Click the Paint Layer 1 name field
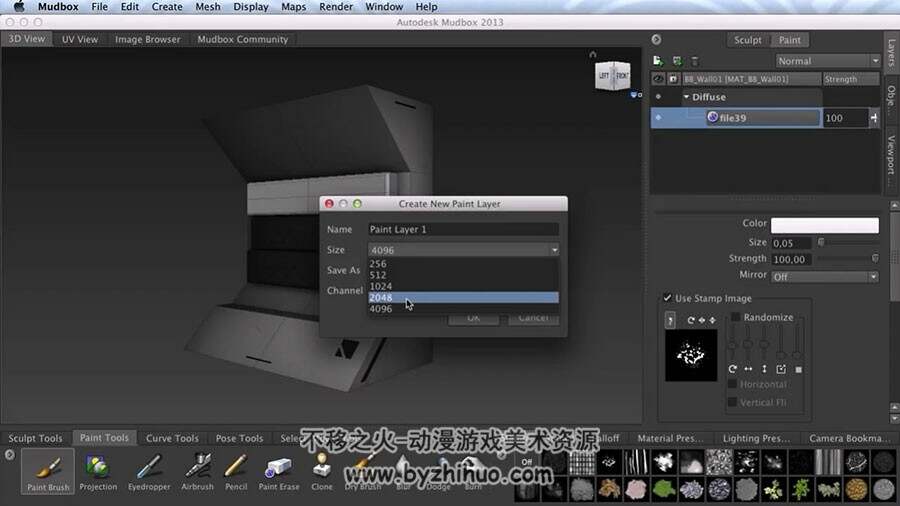This screenshot has height=506, width=900. pyautogui.click(x=463, y=229)
